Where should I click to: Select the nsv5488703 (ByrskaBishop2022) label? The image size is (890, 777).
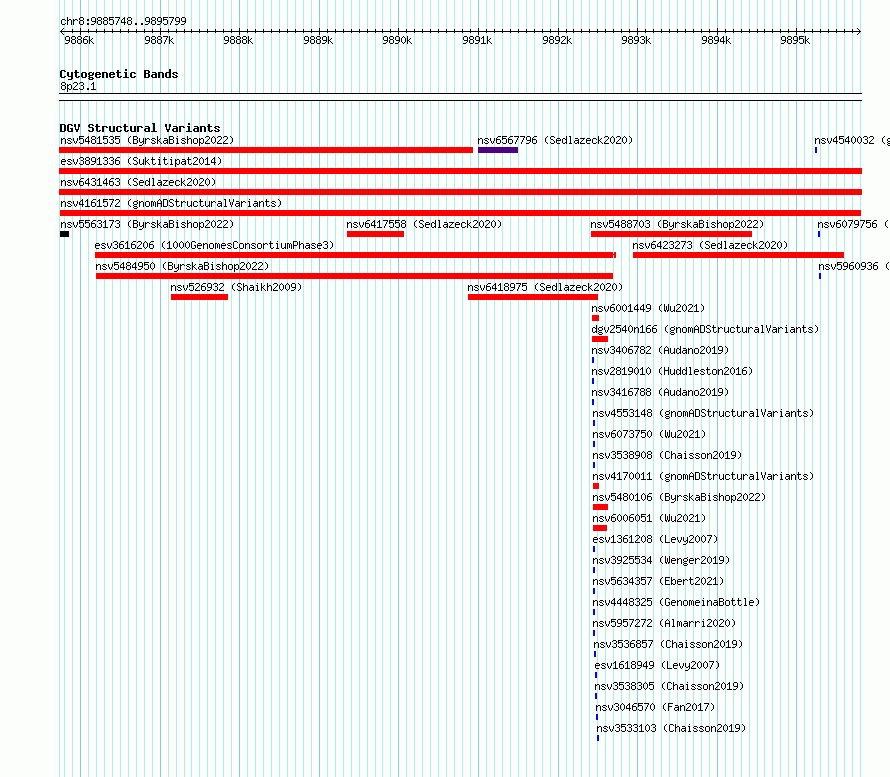[677, 224]
